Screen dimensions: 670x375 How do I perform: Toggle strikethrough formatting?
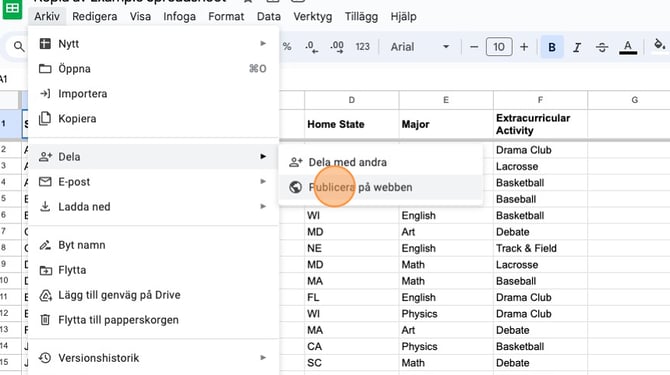602,47
